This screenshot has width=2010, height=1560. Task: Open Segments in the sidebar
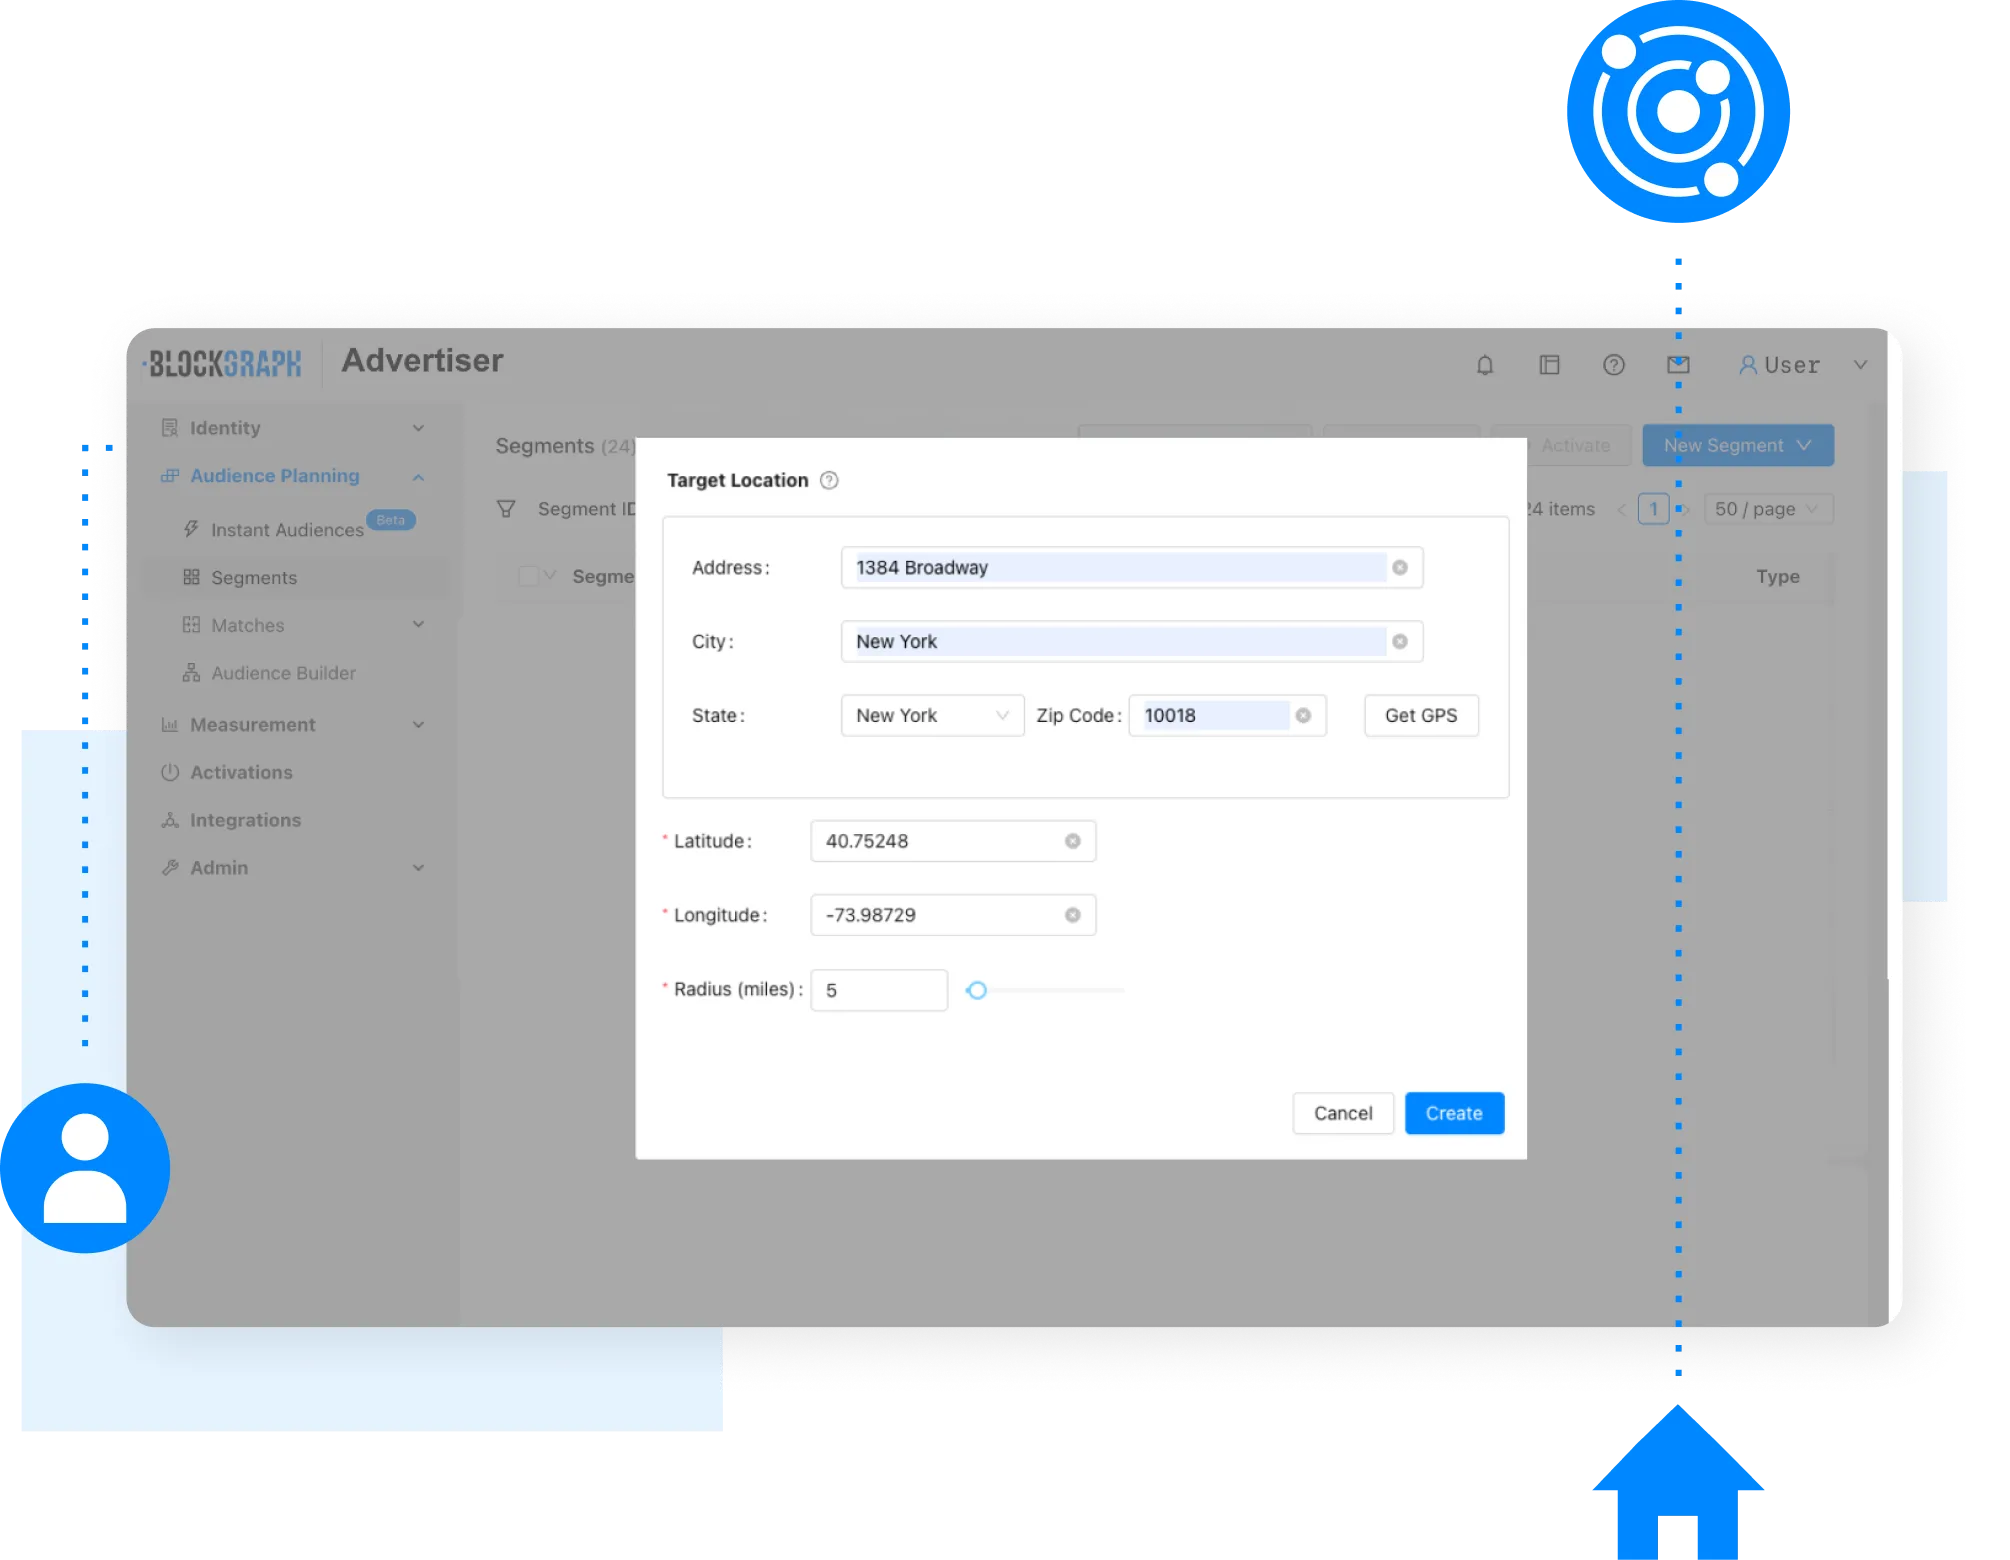point(254,577)
